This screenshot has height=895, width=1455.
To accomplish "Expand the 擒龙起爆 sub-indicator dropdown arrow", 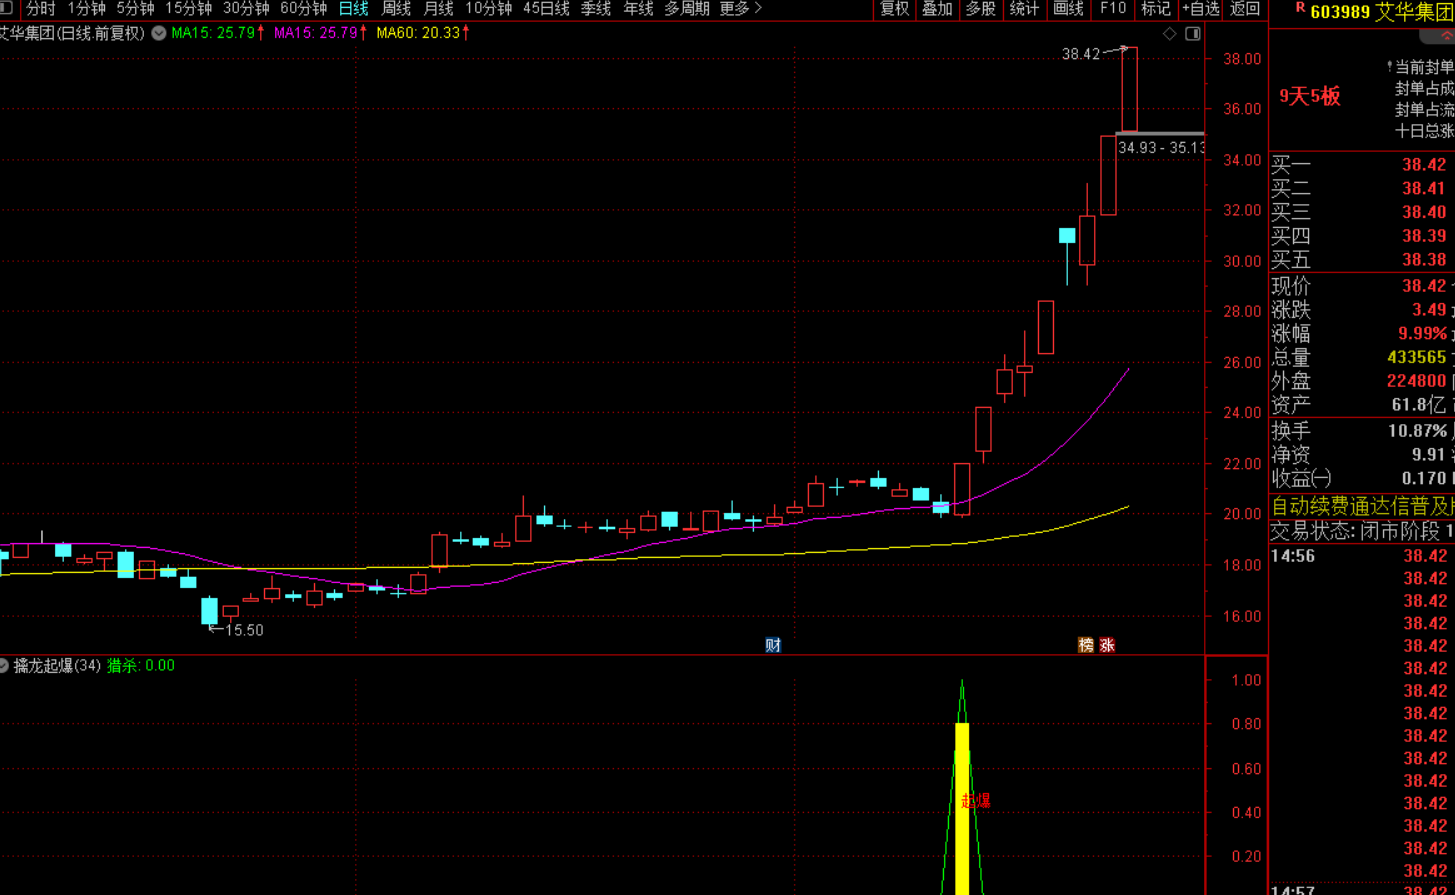I will point(4,666).
